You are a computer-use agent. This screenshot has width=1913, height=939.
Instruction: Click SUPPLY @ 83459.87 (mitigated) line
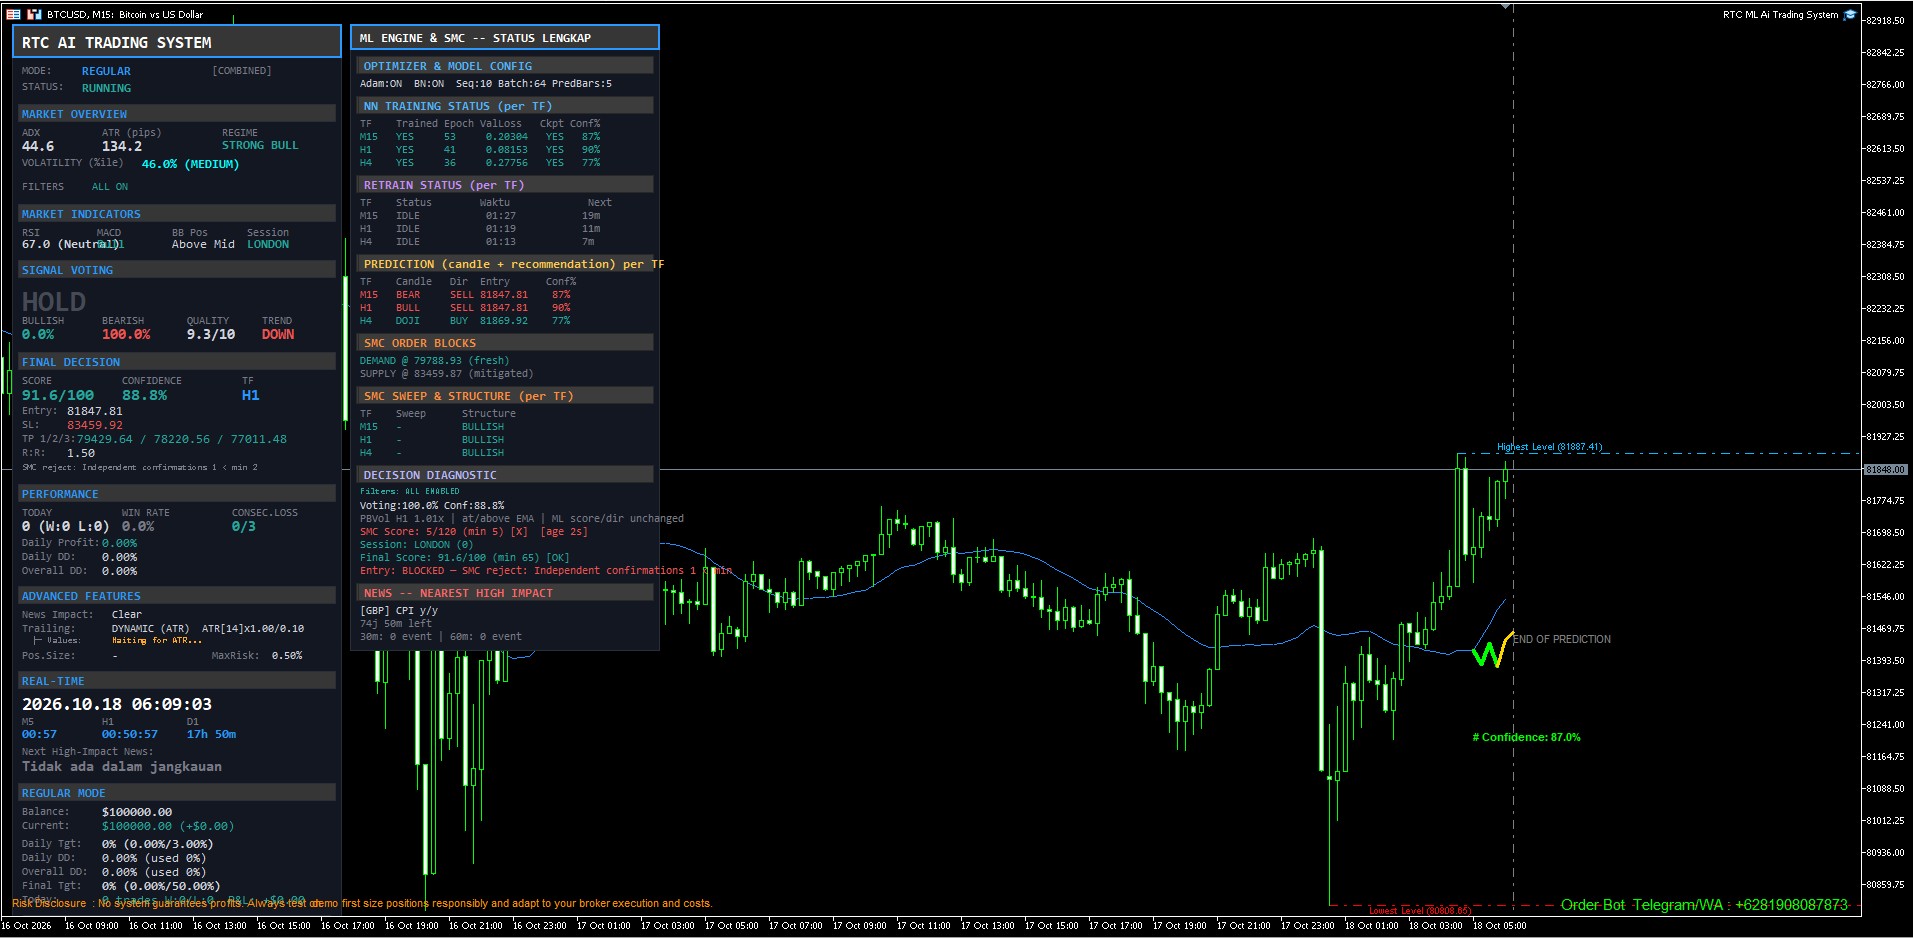446,374
